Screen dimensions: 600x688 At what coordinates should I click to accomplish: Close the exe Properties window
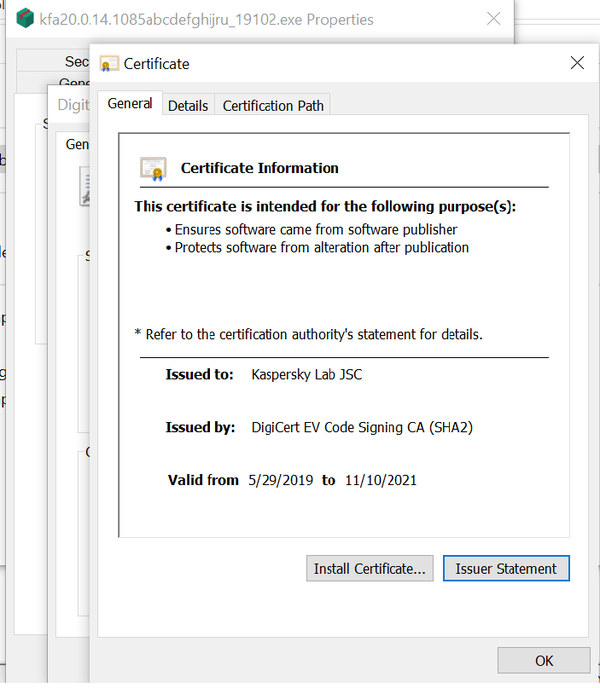[493, 19]
